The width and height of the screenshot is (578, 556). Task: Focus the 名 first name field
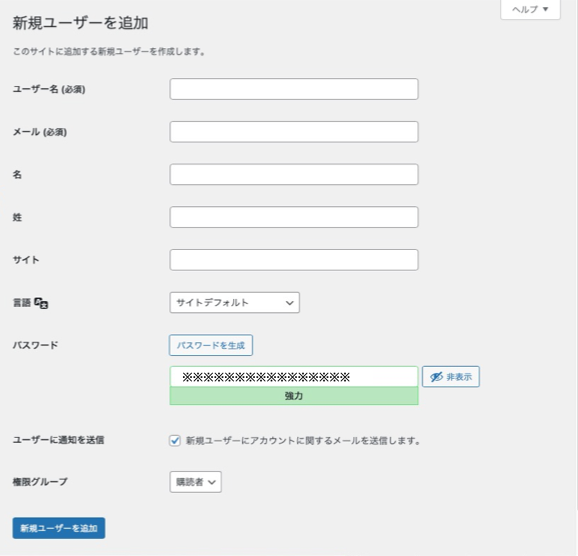294,174
